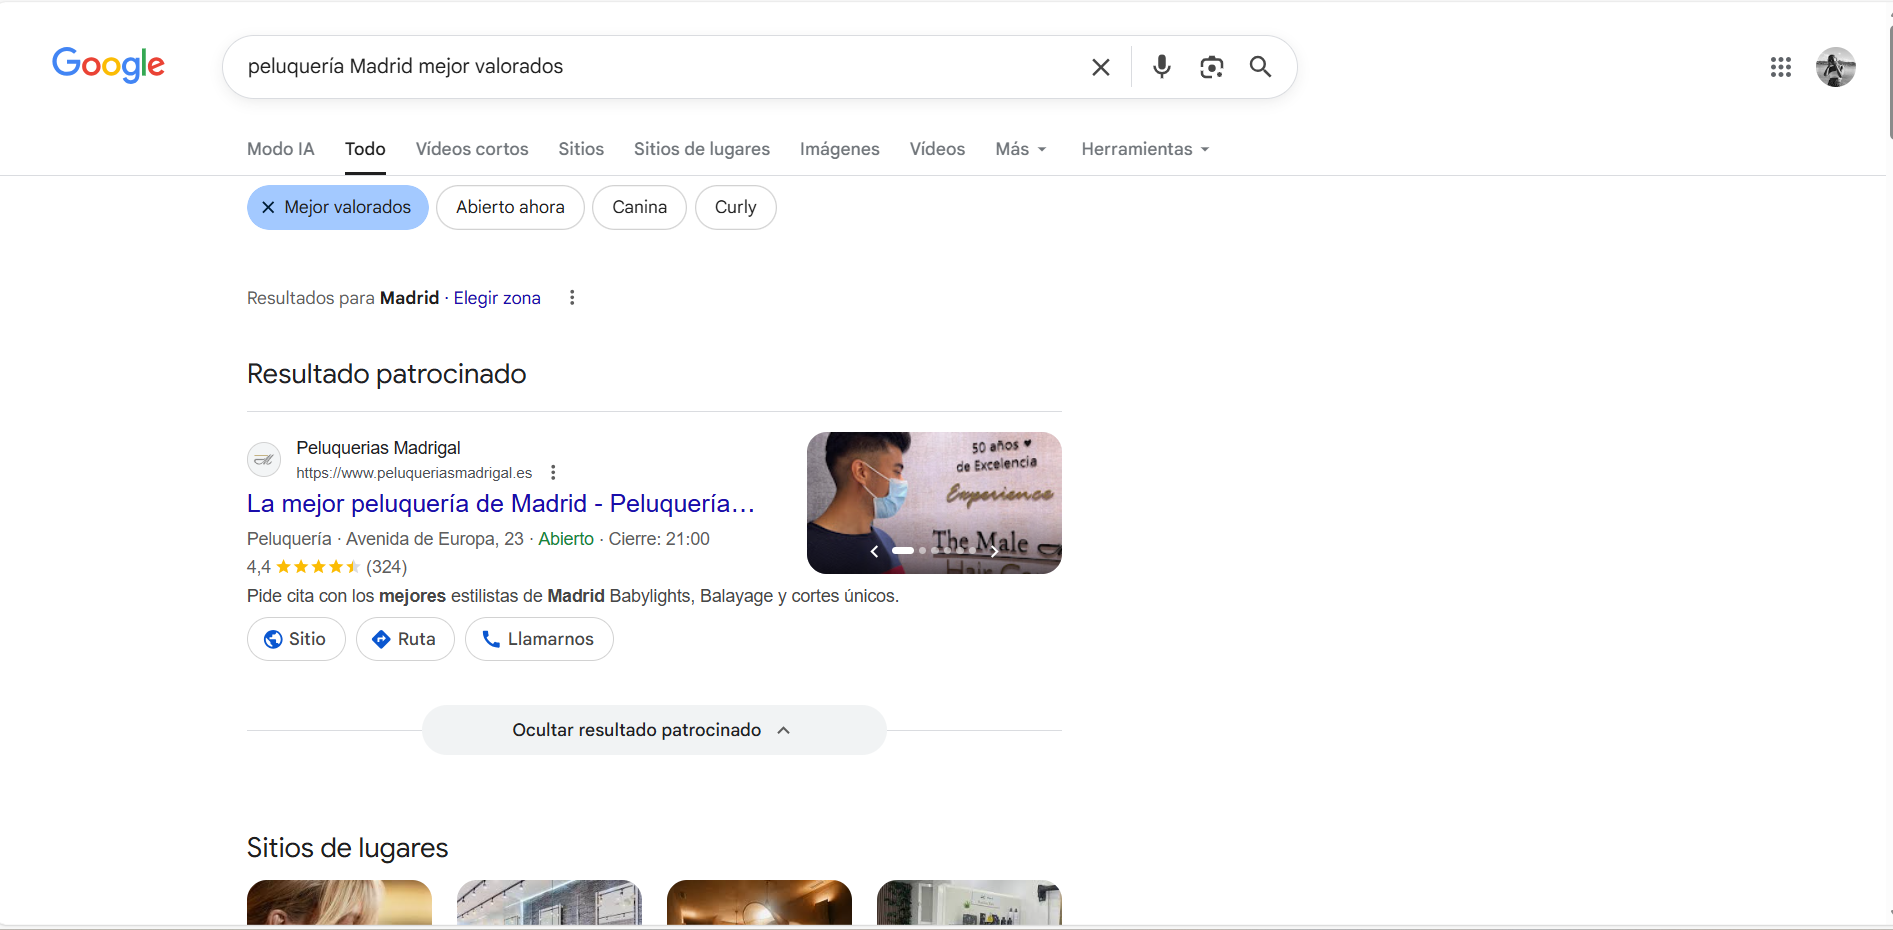The height and width of the screenshot is (930, 1893).
Task: Open the Google account profile picture
Action: [1835, 67]
